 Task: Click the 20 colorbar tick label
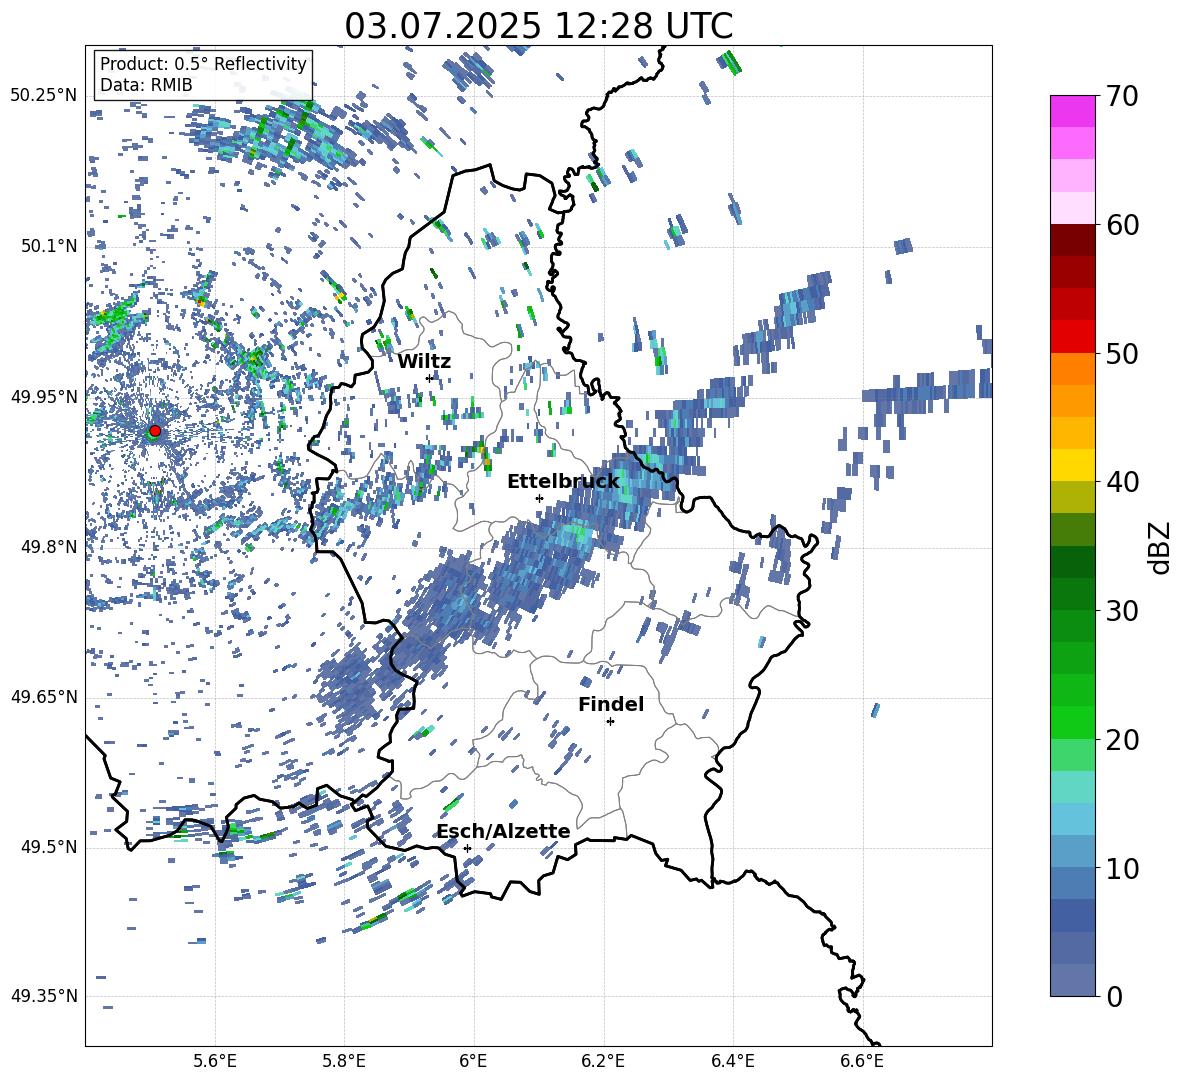tap(1122, 740)
